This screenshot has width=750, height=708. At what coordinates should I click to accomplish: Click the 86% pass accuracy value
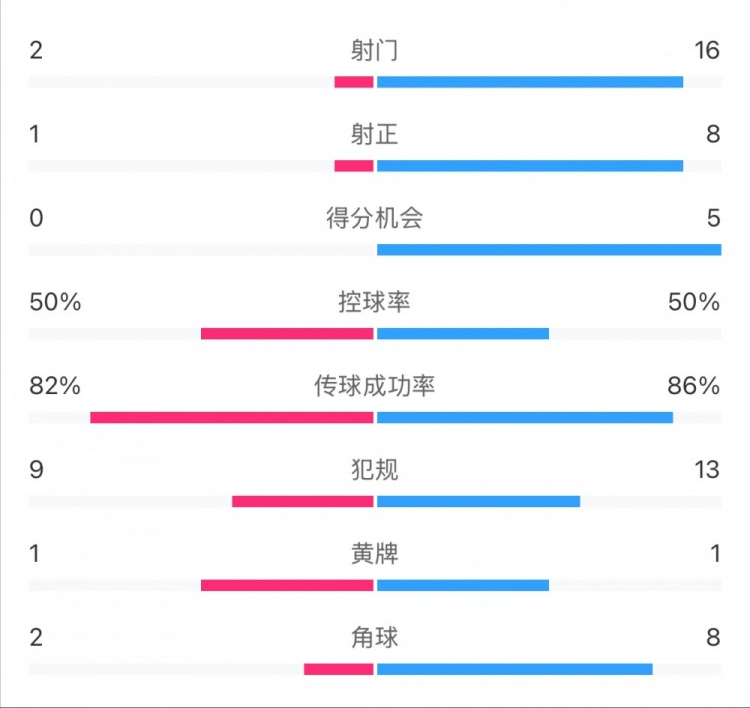(x=695, y=386)
